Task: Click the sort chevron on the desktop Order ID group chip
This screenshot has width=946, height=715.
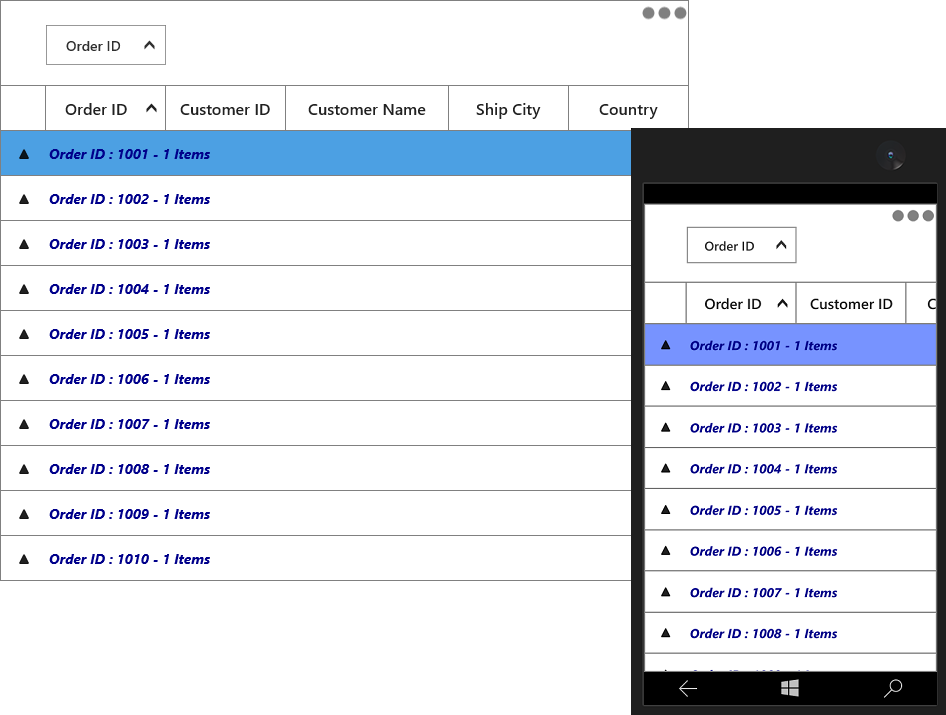Action: click(150, 45)
